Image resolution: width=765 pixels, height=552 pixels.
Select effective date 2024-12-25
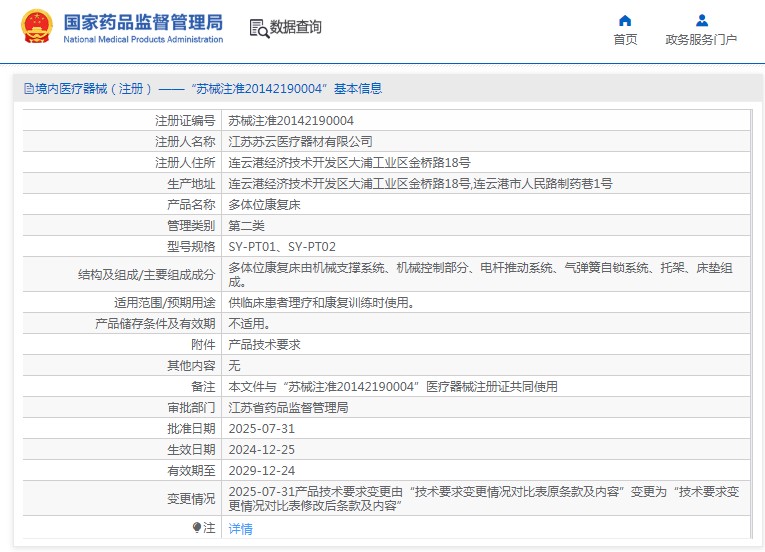[x=262, y=450]
